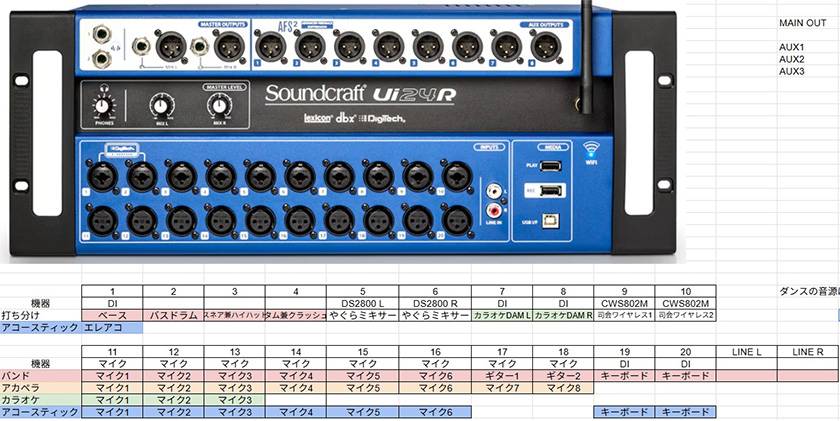Viewport: 840px width, 421px height.
Task: Click the マイク7 cell
Action: click(x=502, y=388)
